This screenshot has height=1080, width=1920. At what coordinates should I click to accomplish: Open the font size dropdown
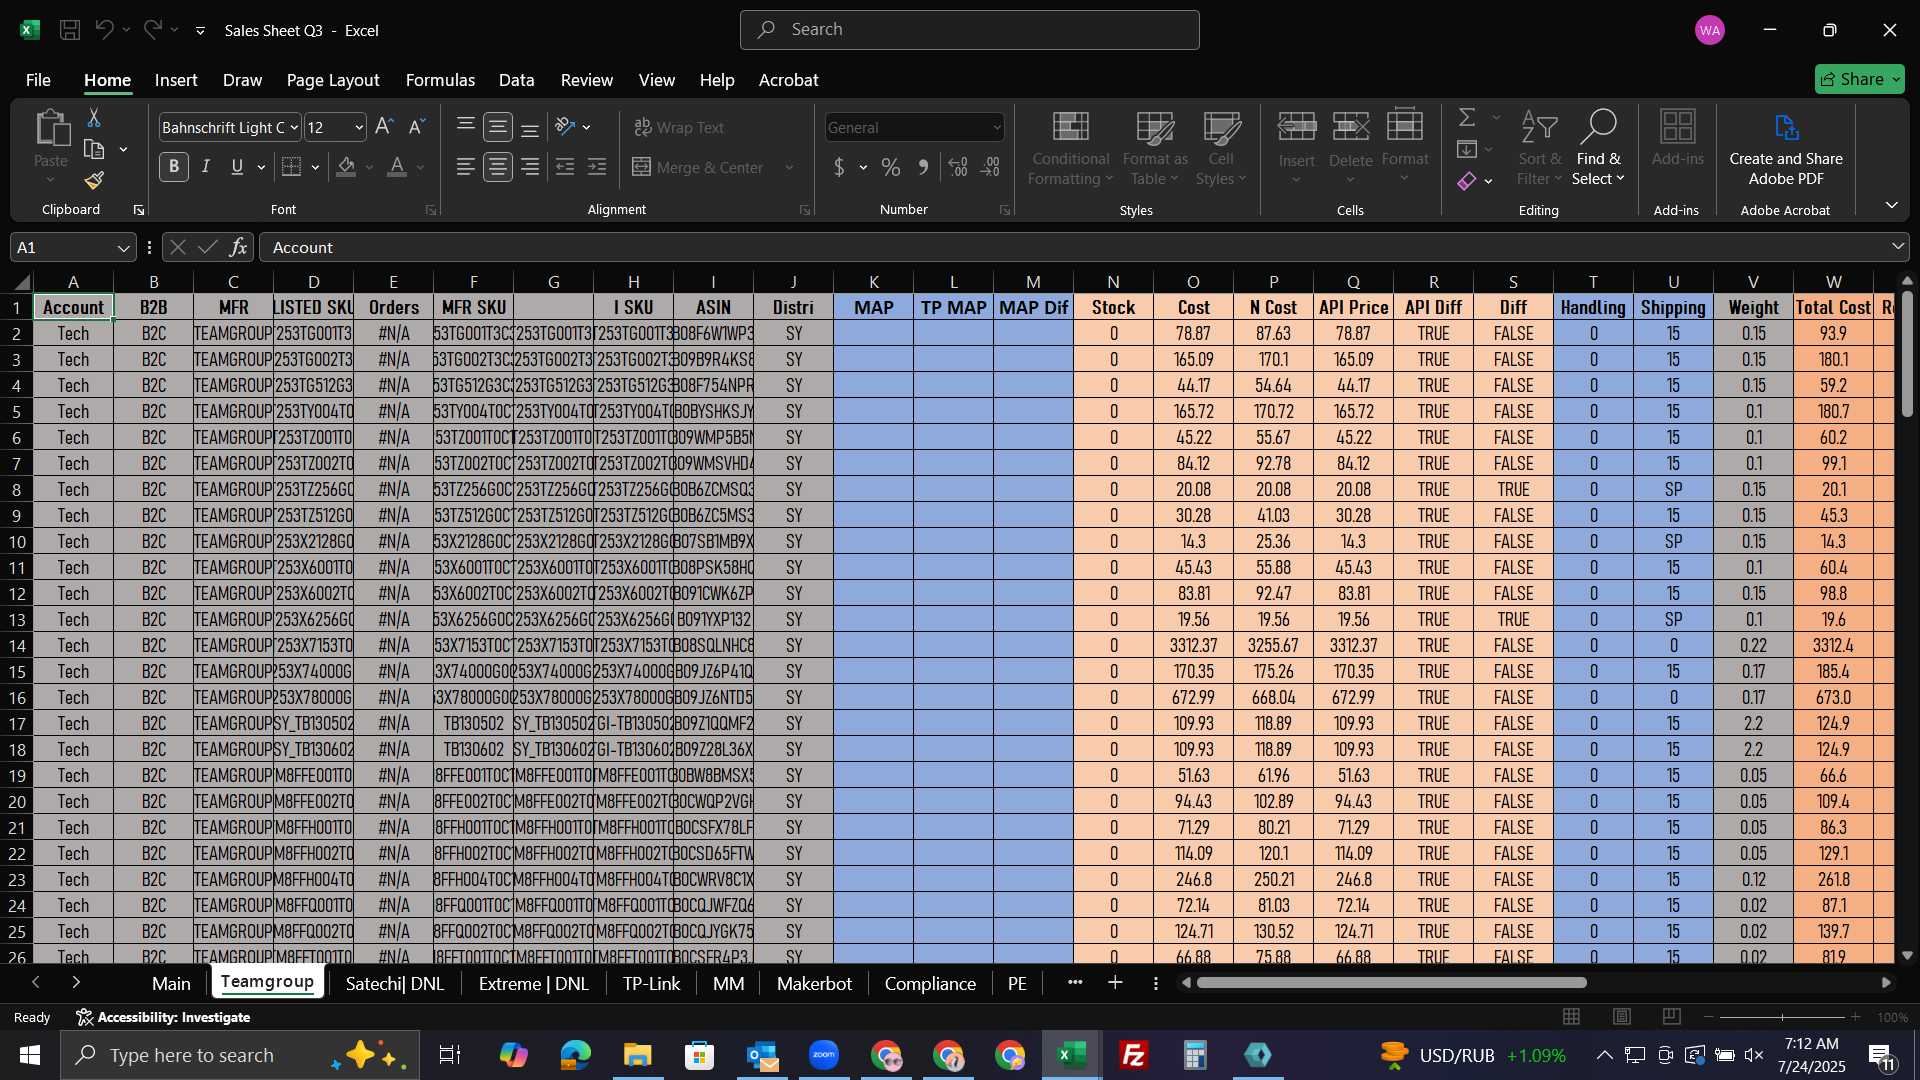tap(359, 127)
